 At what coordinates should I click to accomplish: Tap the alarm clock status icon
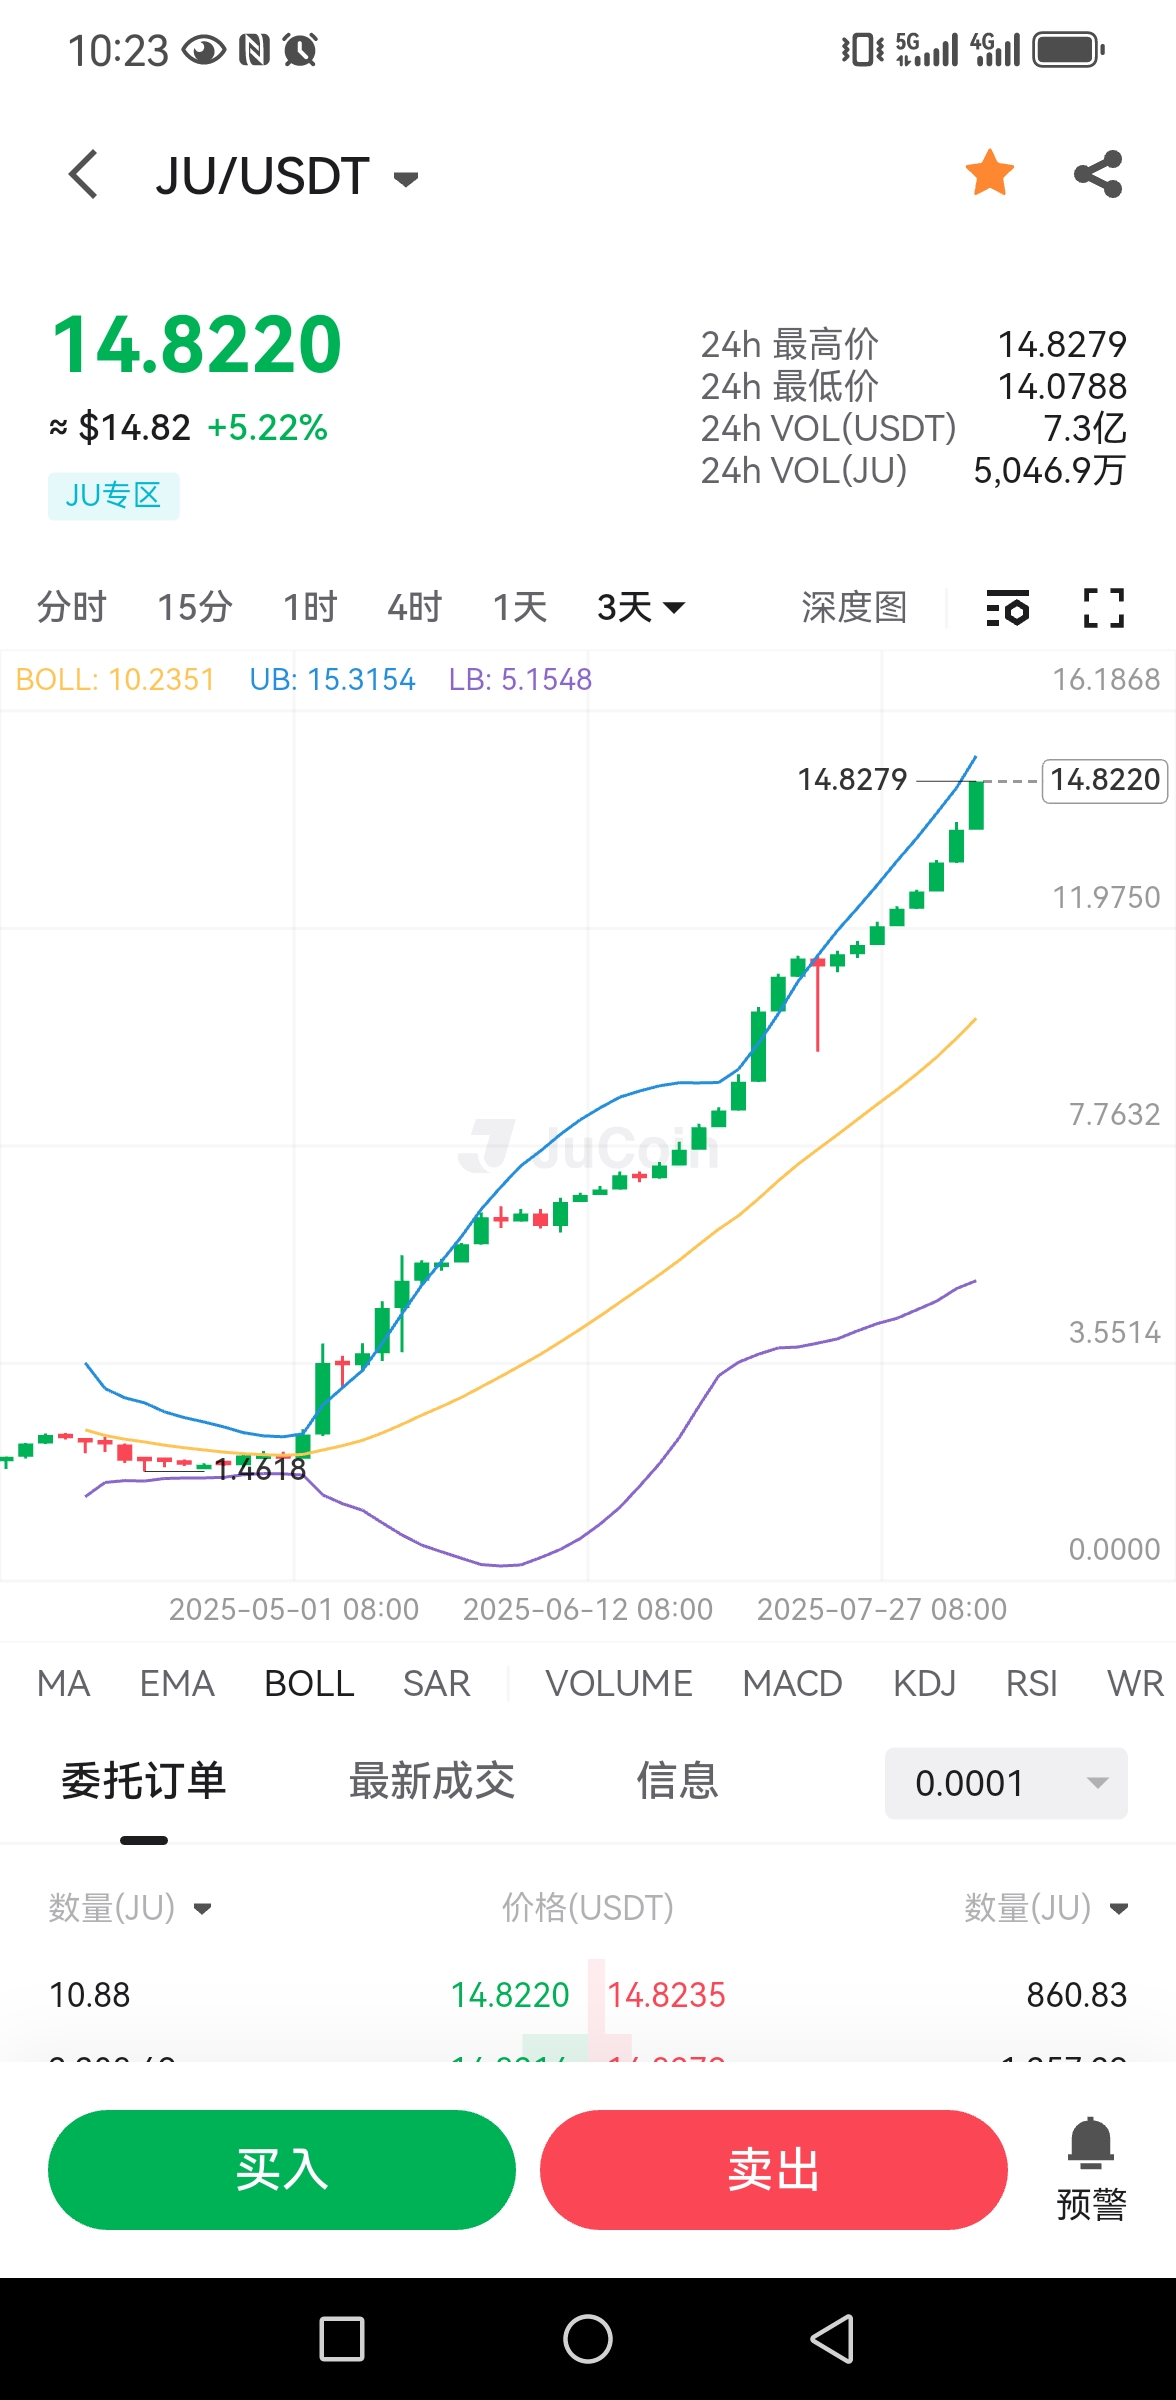300,50
